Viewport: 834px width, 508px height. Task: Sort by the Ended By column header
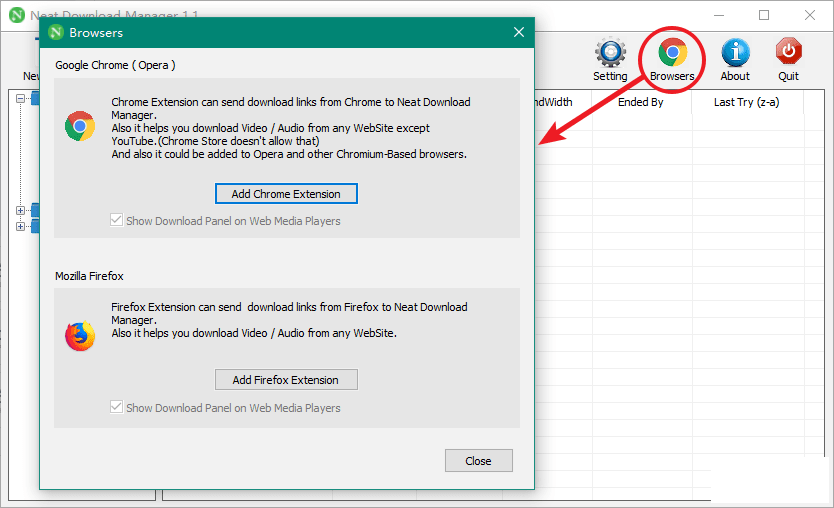coord(641,102)
